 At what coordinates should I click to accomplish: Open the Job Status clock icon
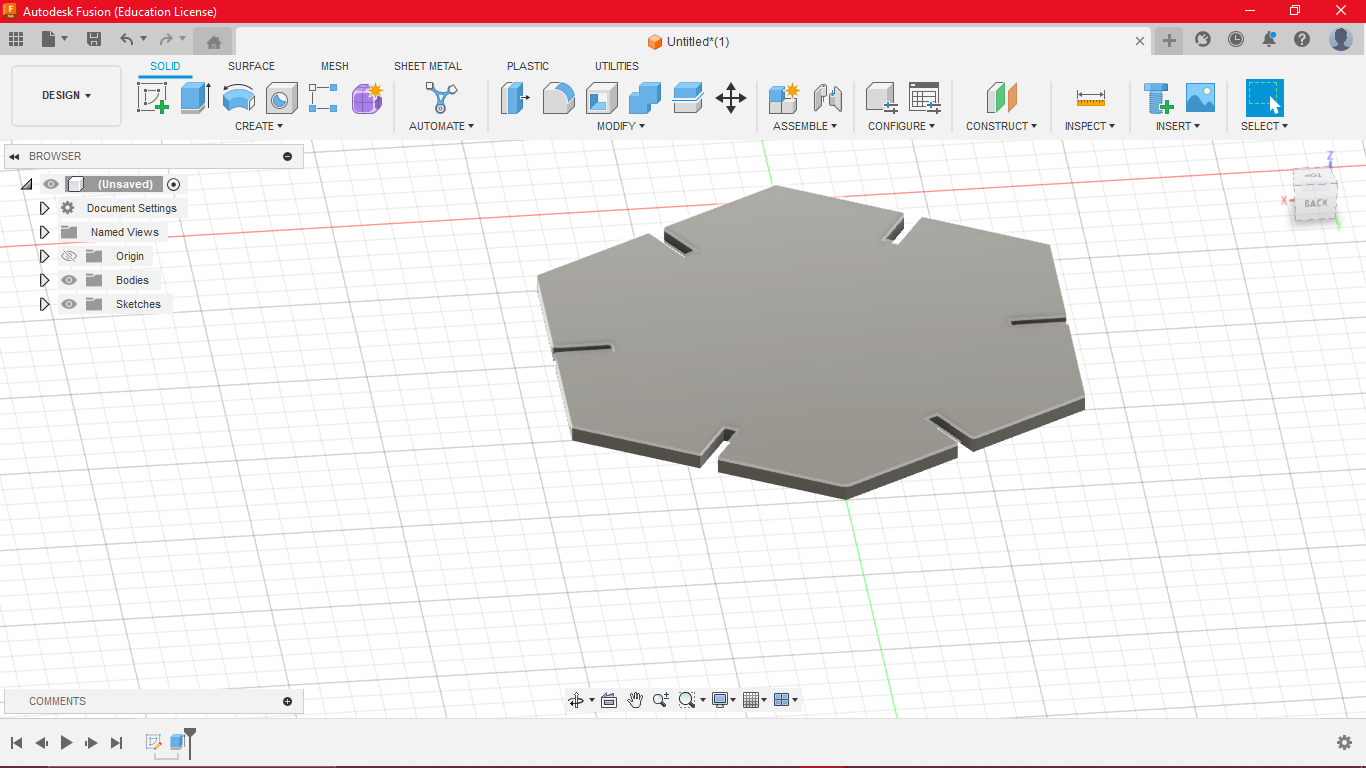1236,39
